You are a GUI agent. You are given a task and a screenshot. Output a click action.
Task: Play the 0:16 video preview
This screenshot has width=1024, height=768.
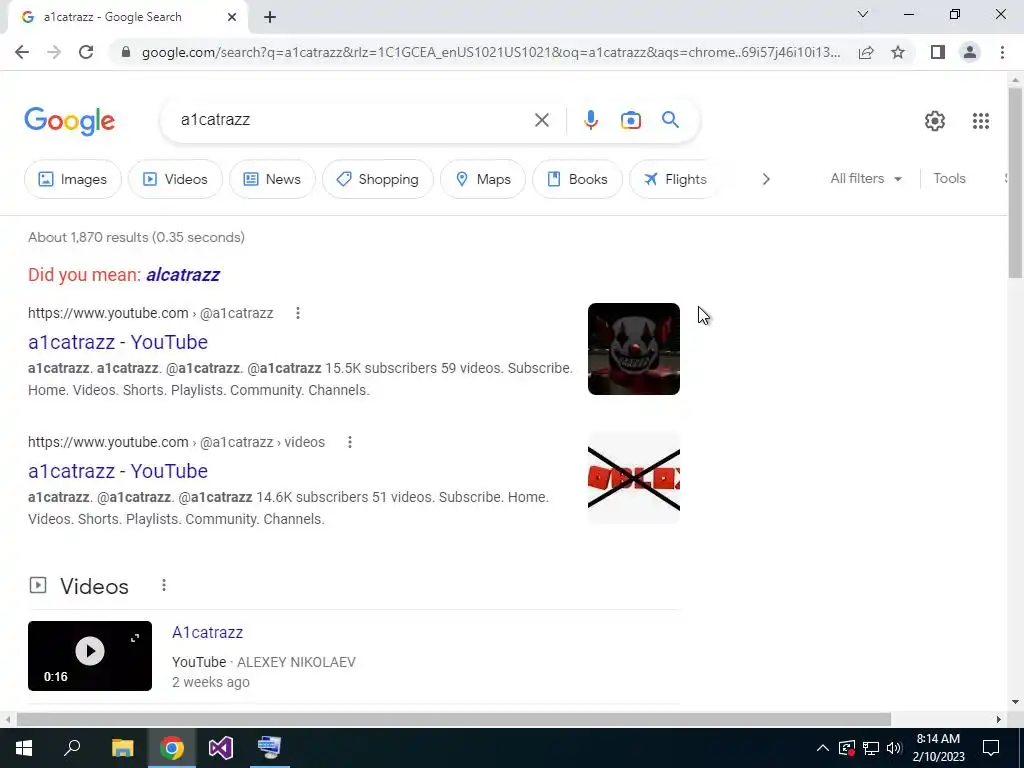[90, 656]
